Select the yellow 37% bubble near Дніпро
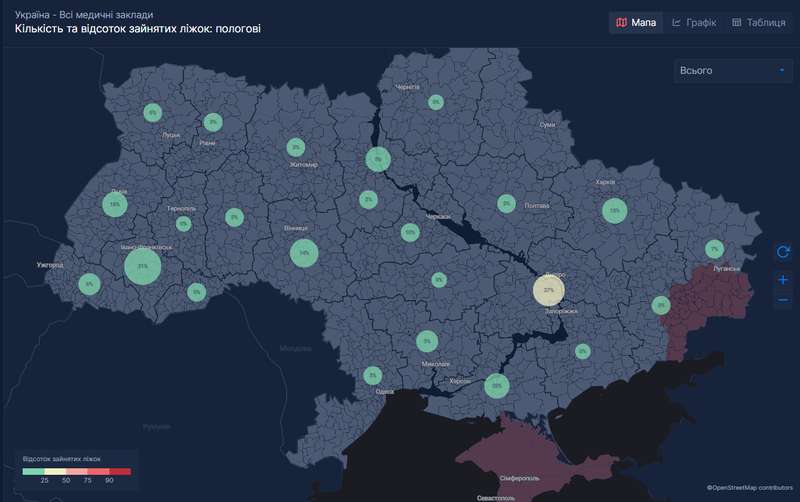The width and height of the screenshot is (800, 502). (x=548, y=290)
